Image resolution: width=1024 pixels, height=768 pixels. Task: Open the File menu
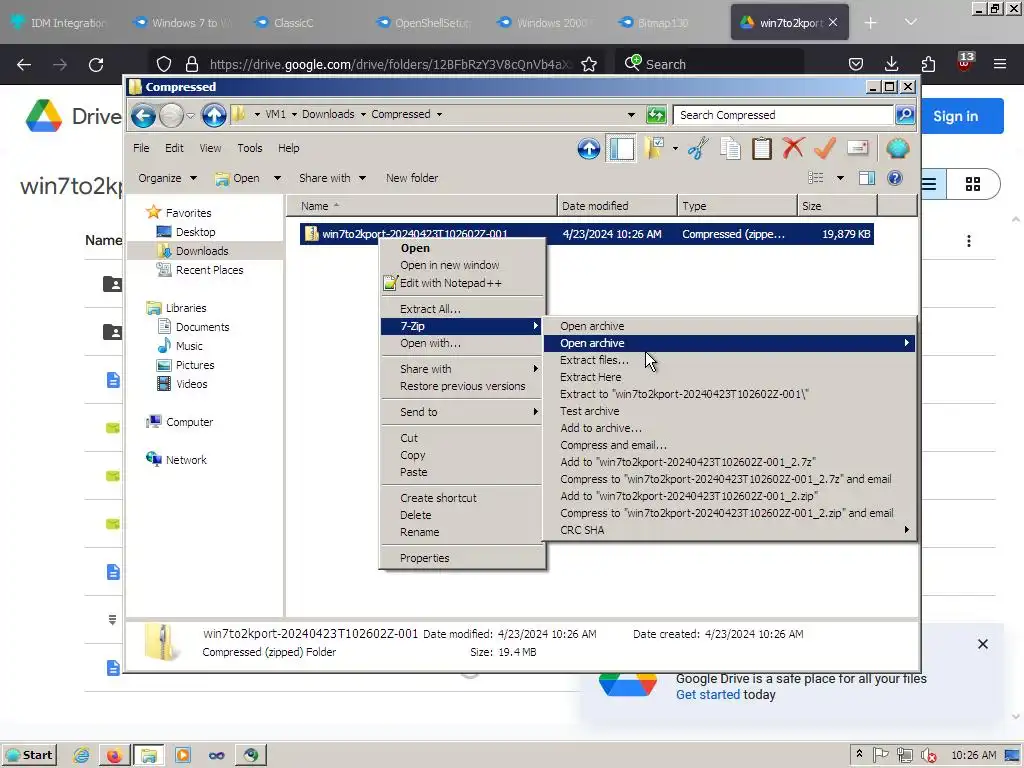141,148
